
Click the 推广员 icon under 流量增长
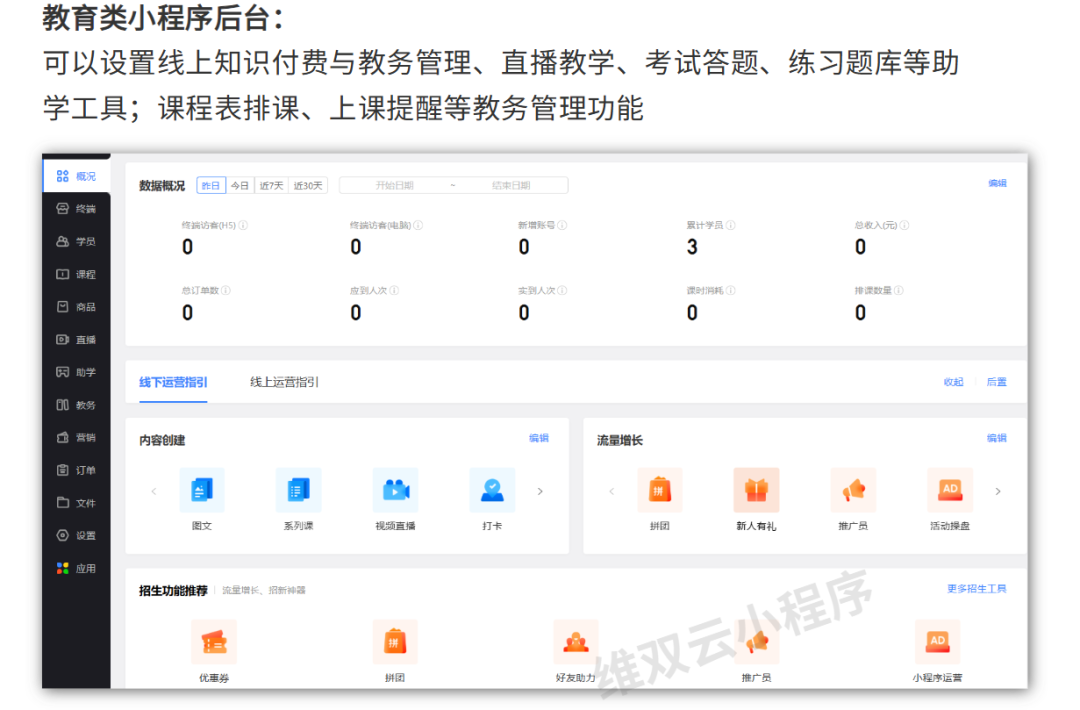coord(853,490)
